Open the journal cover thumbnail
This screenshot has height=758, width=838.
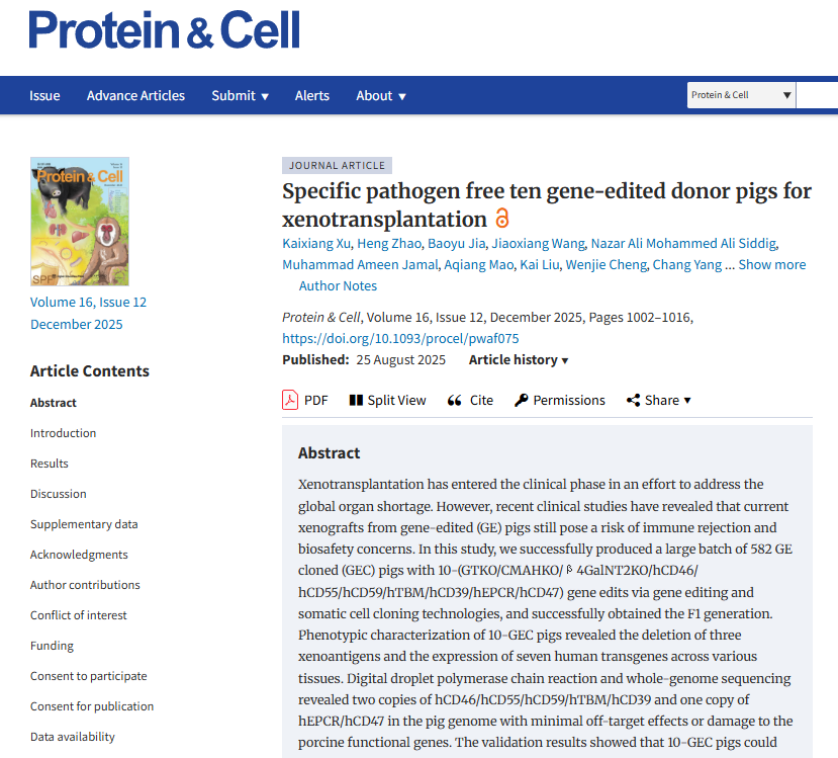pyautogui.click(x=80, y=222)
